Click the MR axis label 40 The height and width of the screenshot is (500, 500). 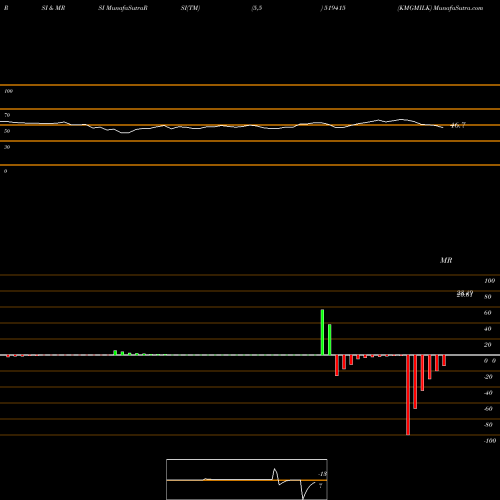[x=488, y=329]
